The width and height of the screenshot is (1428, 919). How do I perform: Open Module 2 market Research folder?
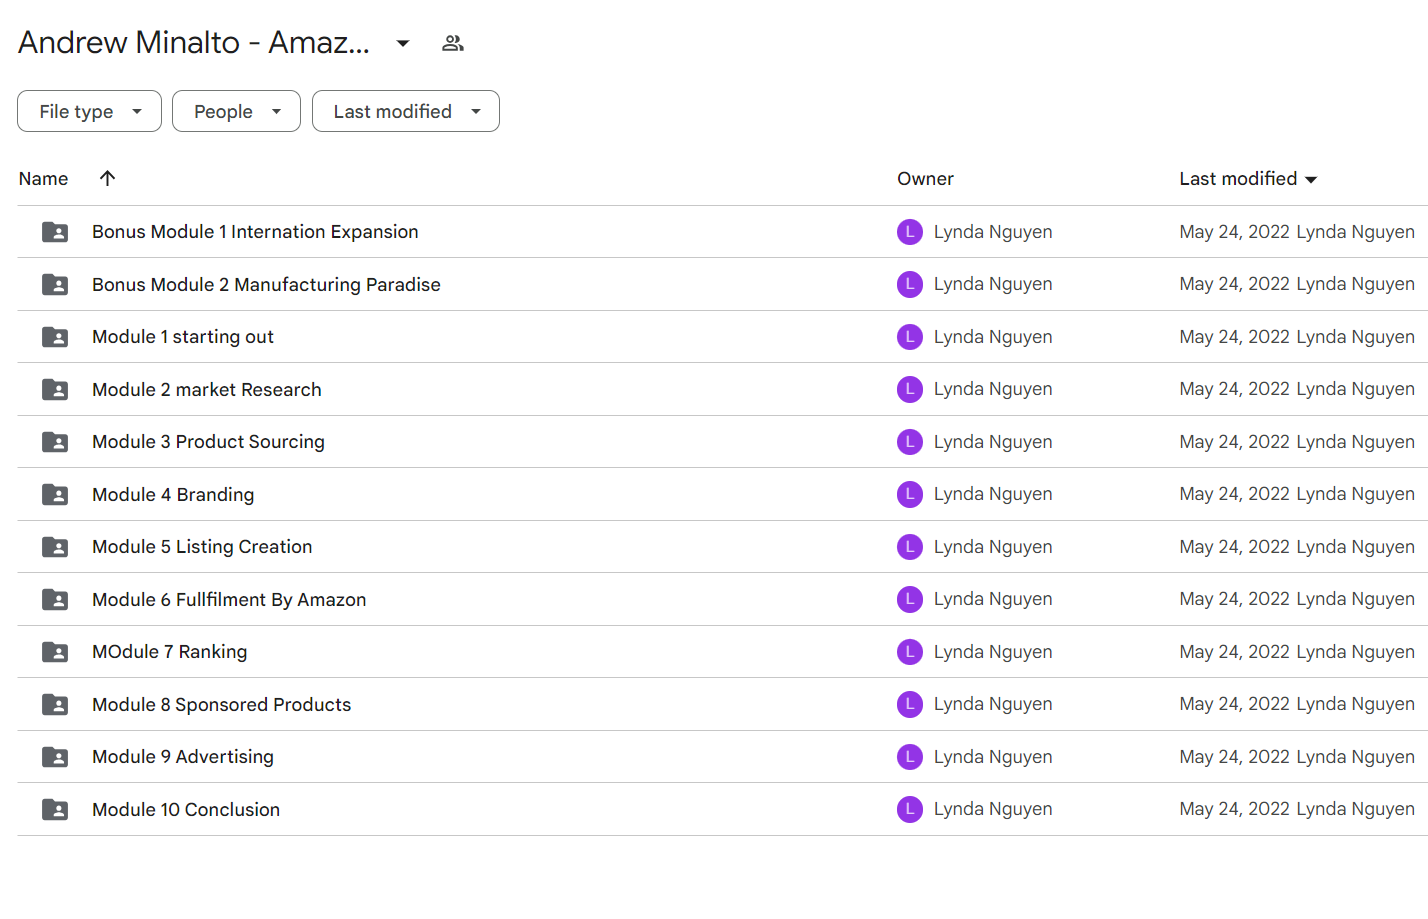[x=207, y=390]
